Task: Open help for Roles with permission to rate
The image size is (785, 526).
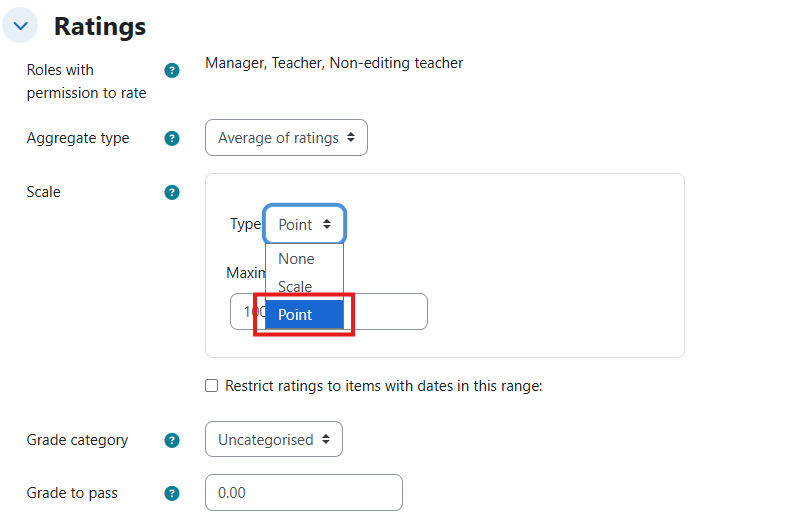Action: [172, 70]
